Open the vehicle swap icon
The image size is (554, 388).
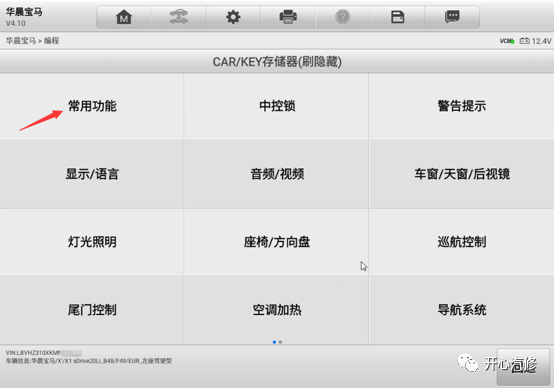point(178,17)
